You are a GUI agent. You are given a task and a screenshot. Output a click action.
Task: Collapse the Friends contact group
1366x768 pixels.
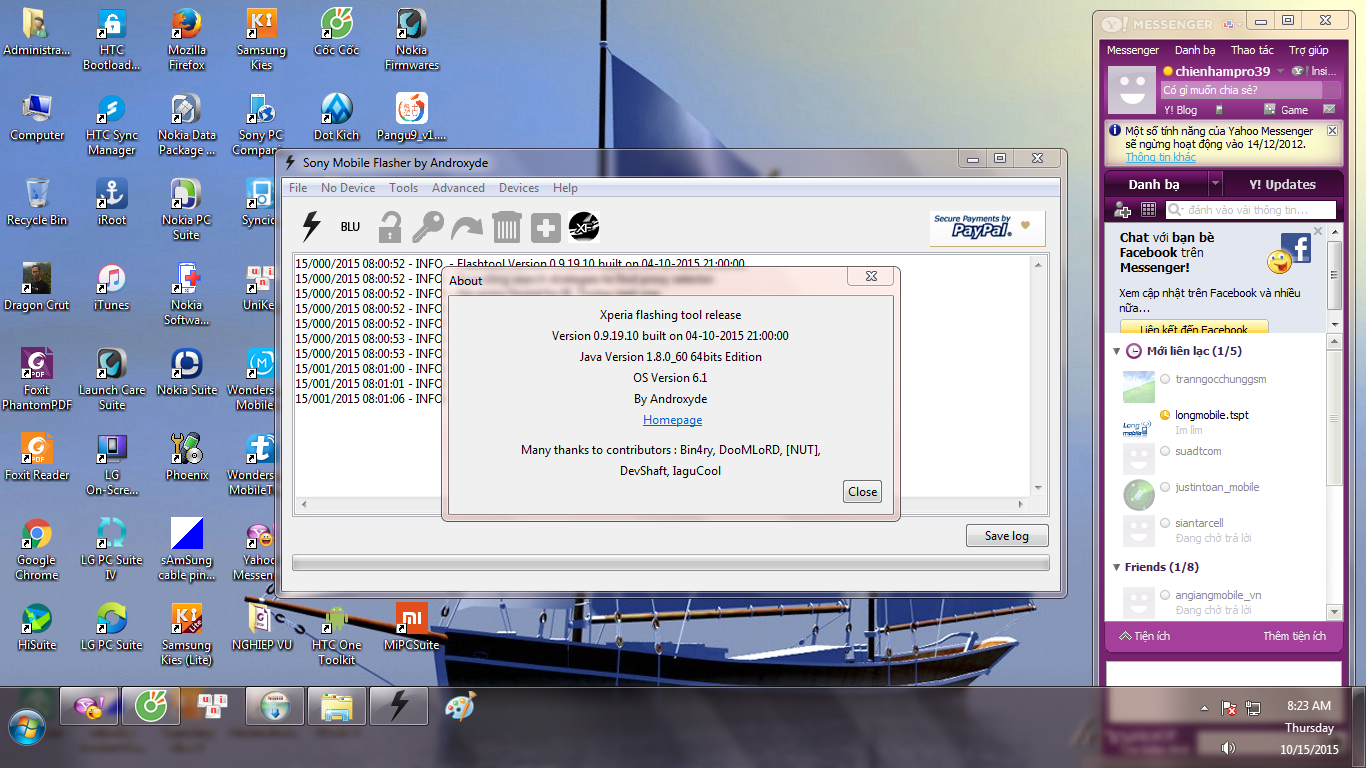pyautogui.click(x=1117, y=567)
